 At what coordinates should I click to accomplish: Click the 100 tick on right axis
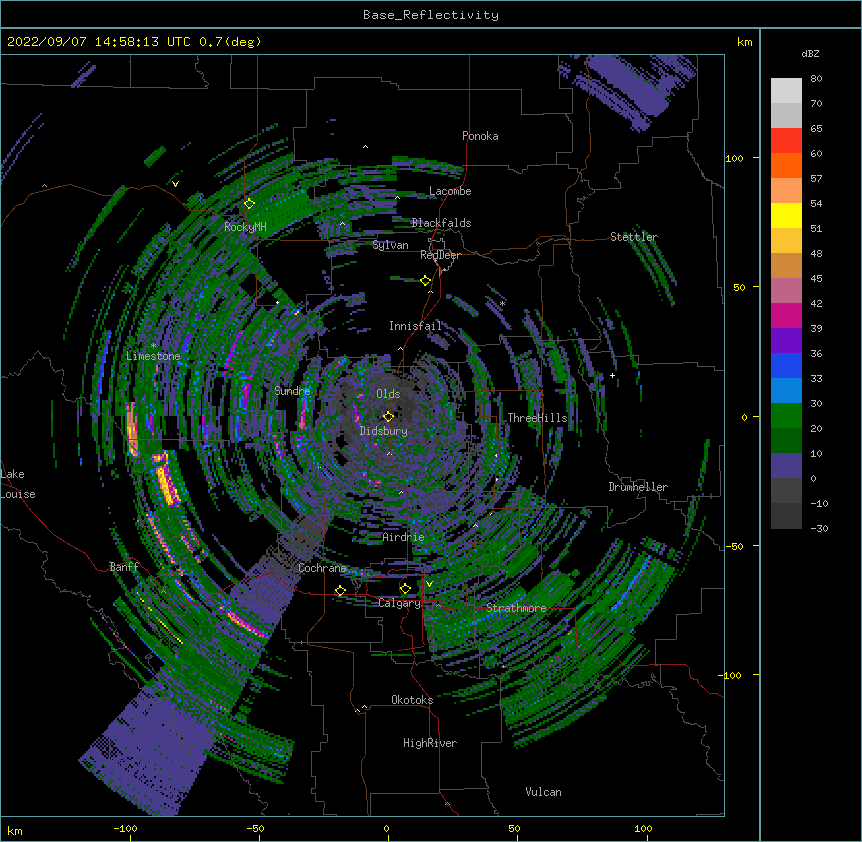pyautogui.click(x=734, y=158)
